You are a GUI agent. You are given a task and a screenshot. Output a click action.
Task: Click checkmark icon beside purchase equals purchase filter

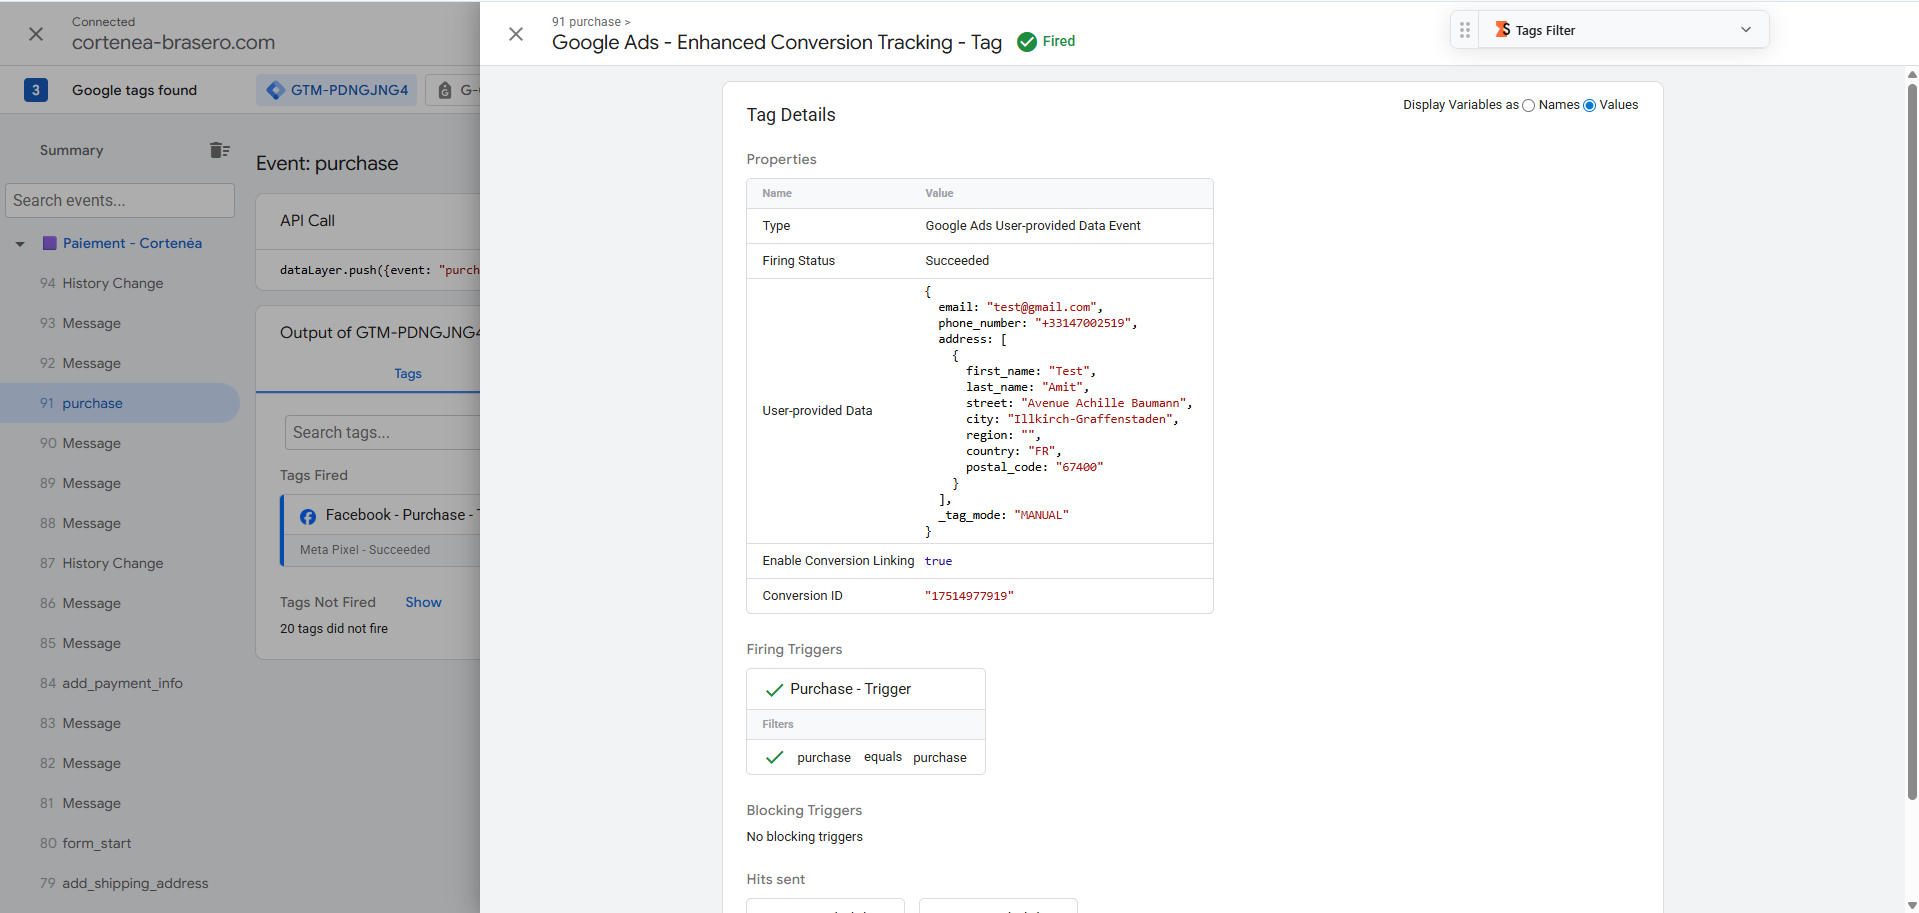point(774,758)
